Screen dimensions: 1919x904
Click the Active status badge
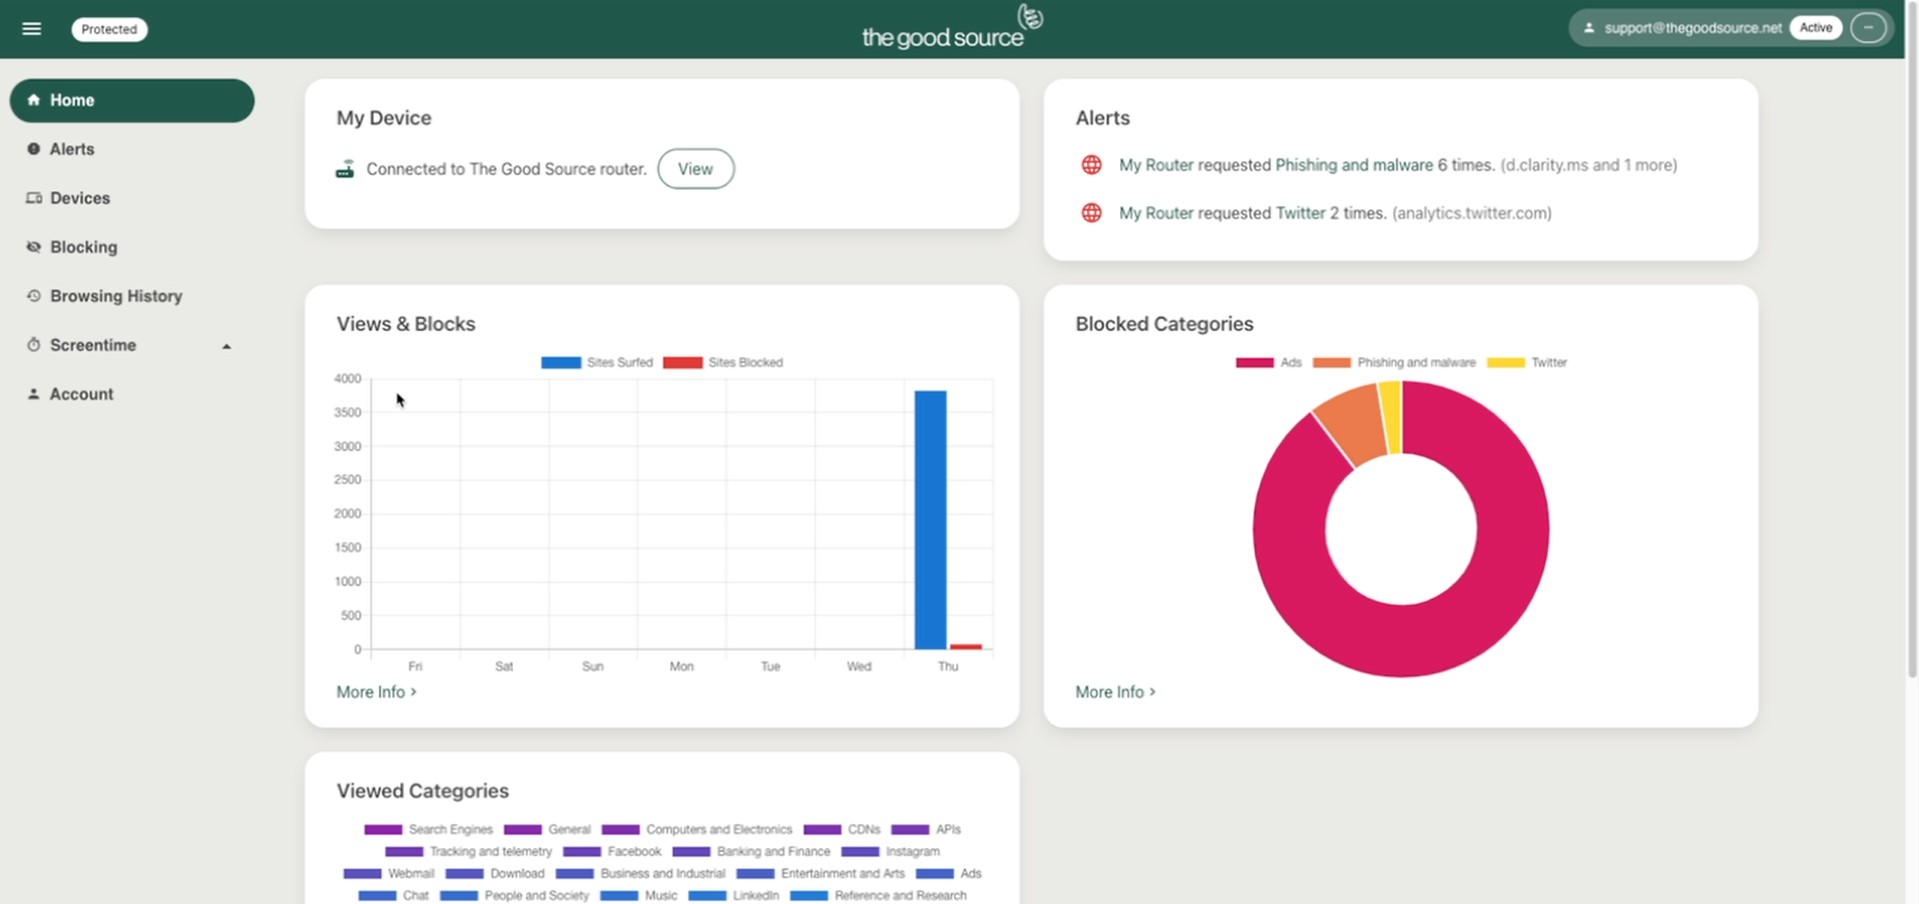point(1816,28)
